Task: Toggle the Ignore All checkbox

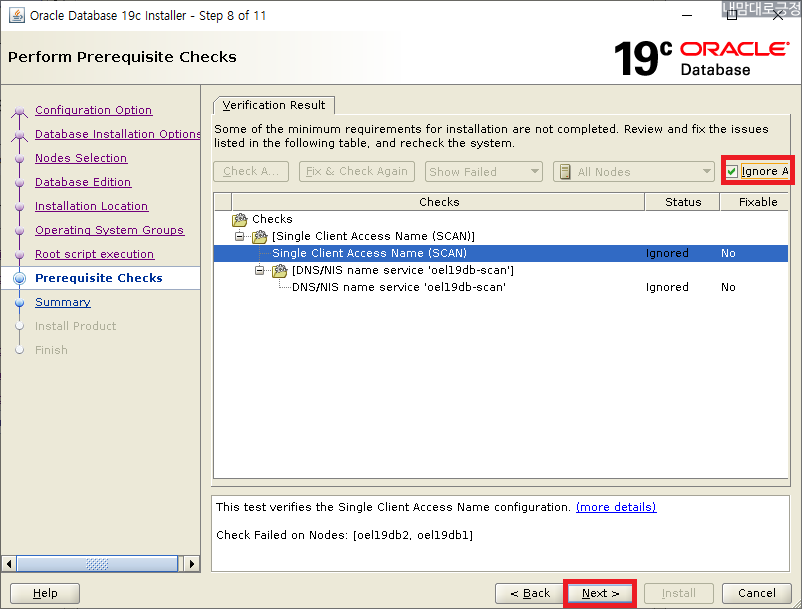Action: point(732,171)
